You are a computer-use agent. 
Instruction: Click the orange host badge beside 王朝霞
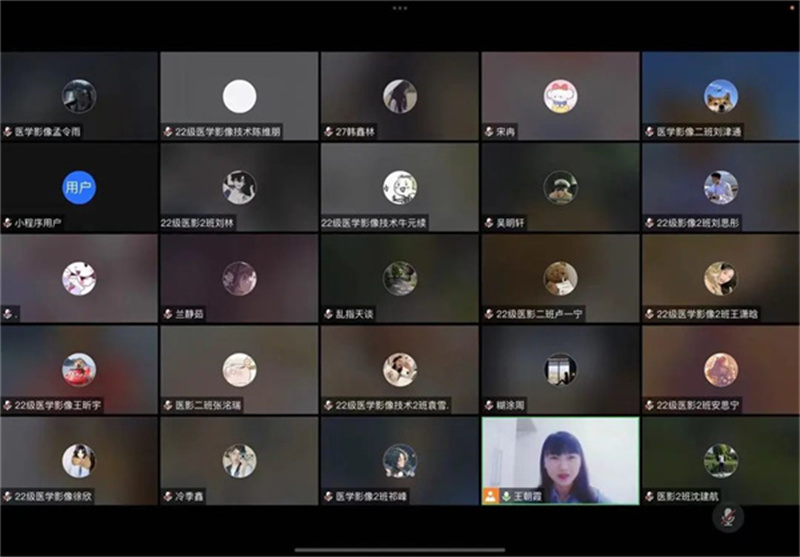[490, 496]
